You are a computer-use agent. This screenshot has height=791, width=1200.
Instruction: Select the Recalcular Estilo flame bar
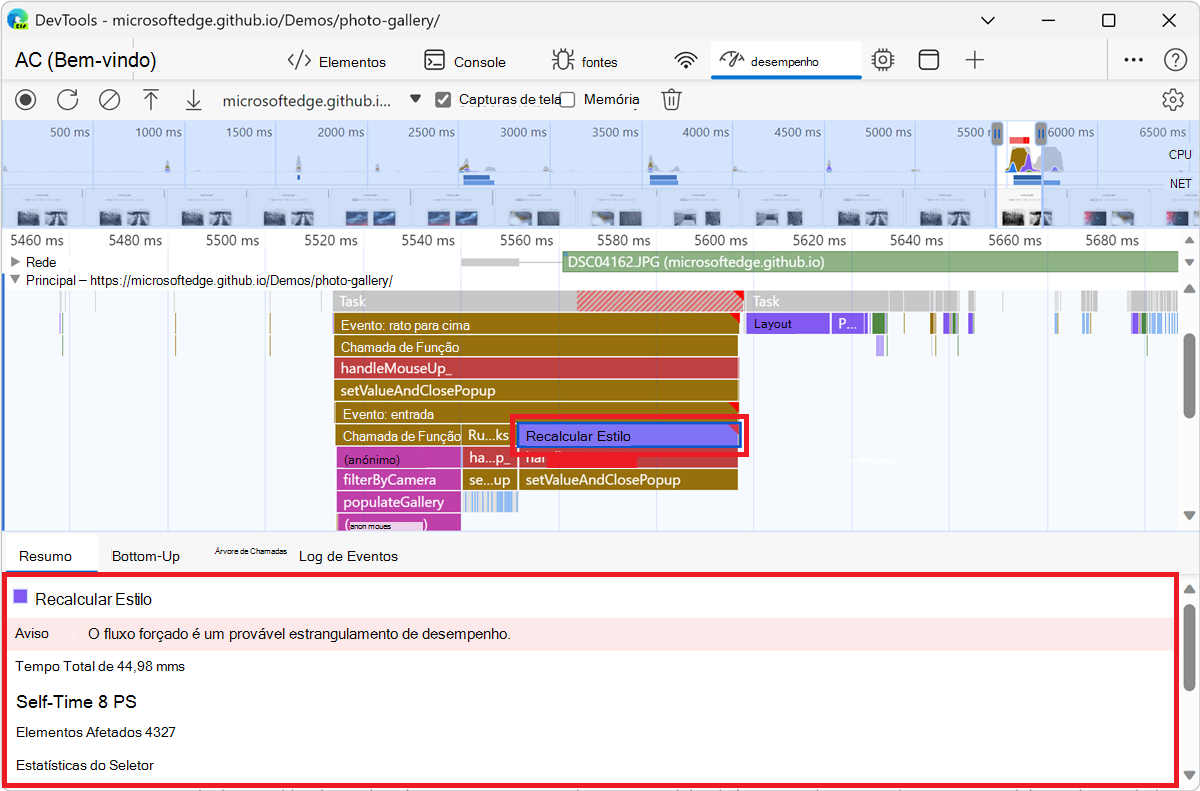628,436
